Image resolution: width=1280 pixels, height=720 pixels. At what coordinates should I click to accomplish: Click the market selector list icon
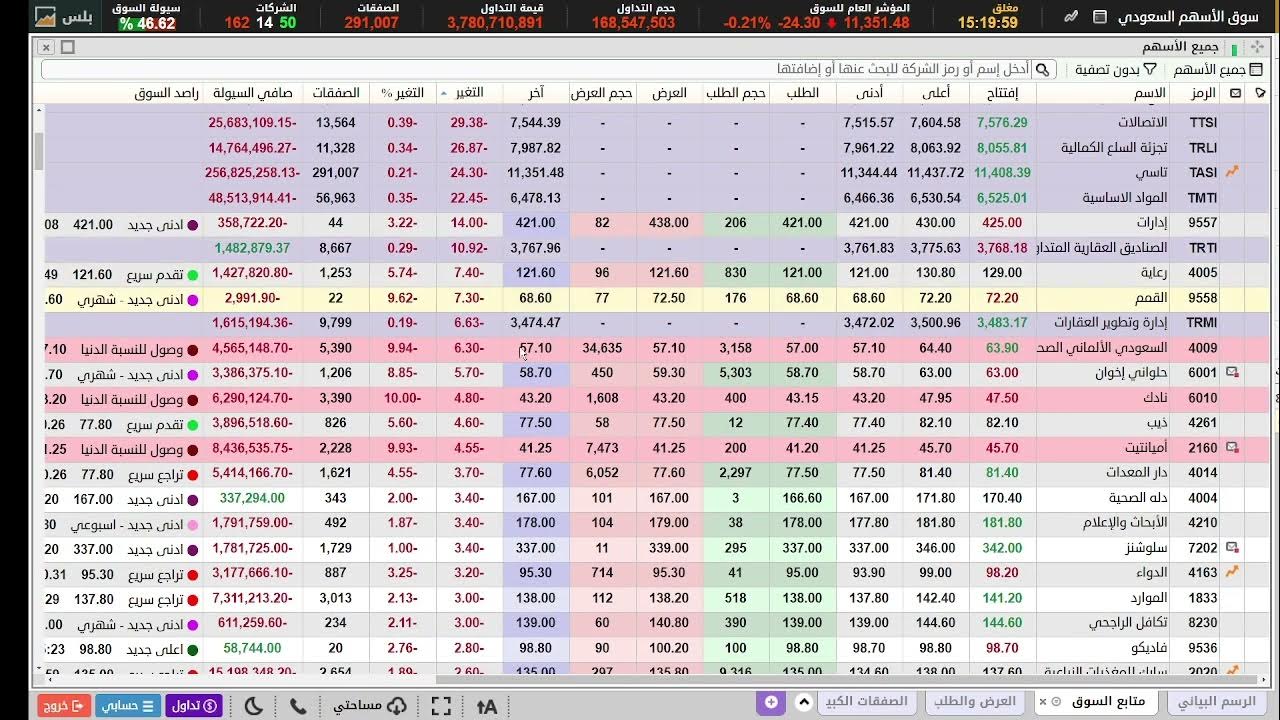[1100, 17]
